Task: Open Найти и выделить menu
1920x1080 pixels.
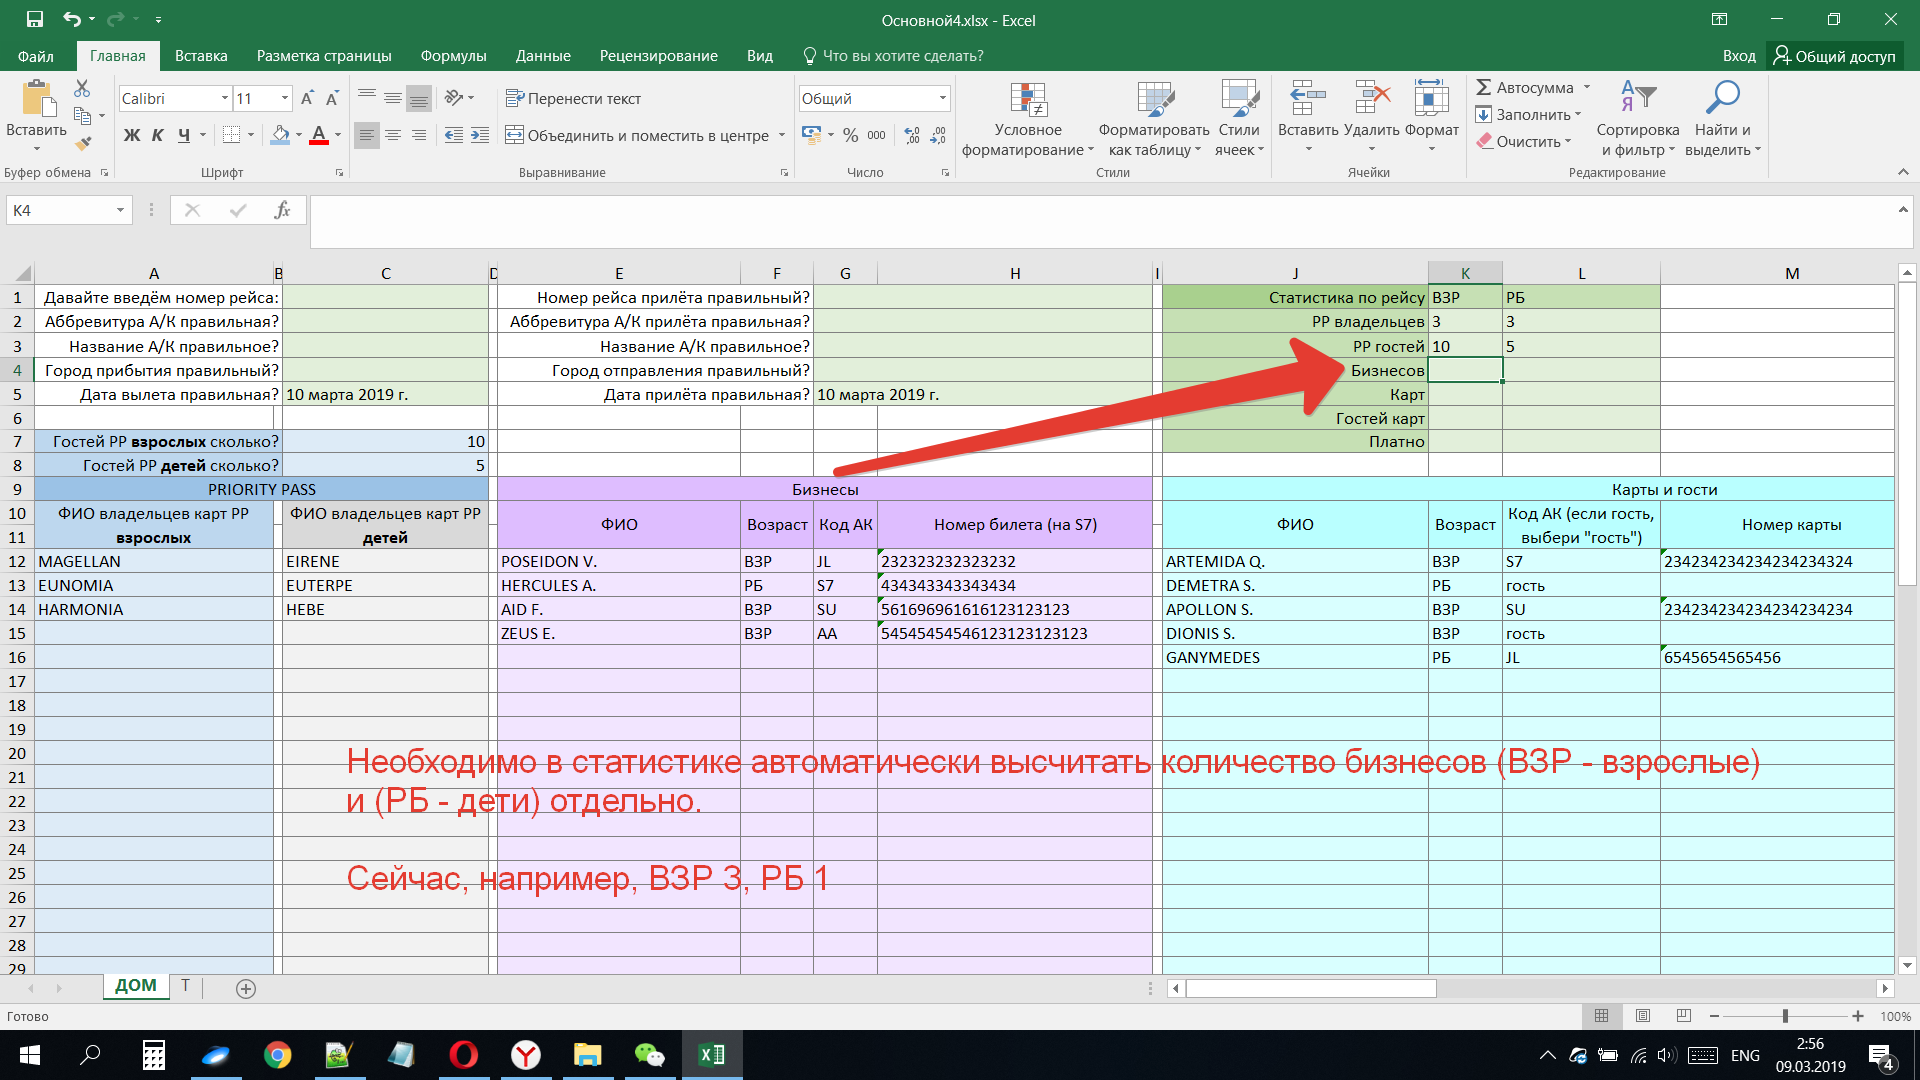Action: (x=1722, y=118)
